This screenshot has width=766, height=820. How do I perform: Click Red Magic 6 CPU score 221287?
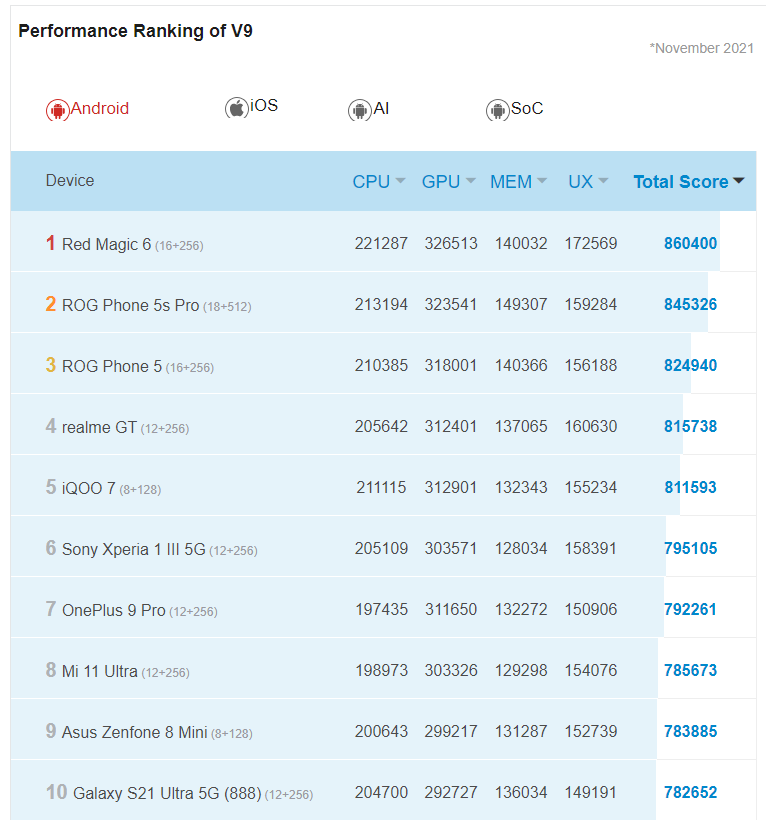pyautogui.click(x=381, y=243)
